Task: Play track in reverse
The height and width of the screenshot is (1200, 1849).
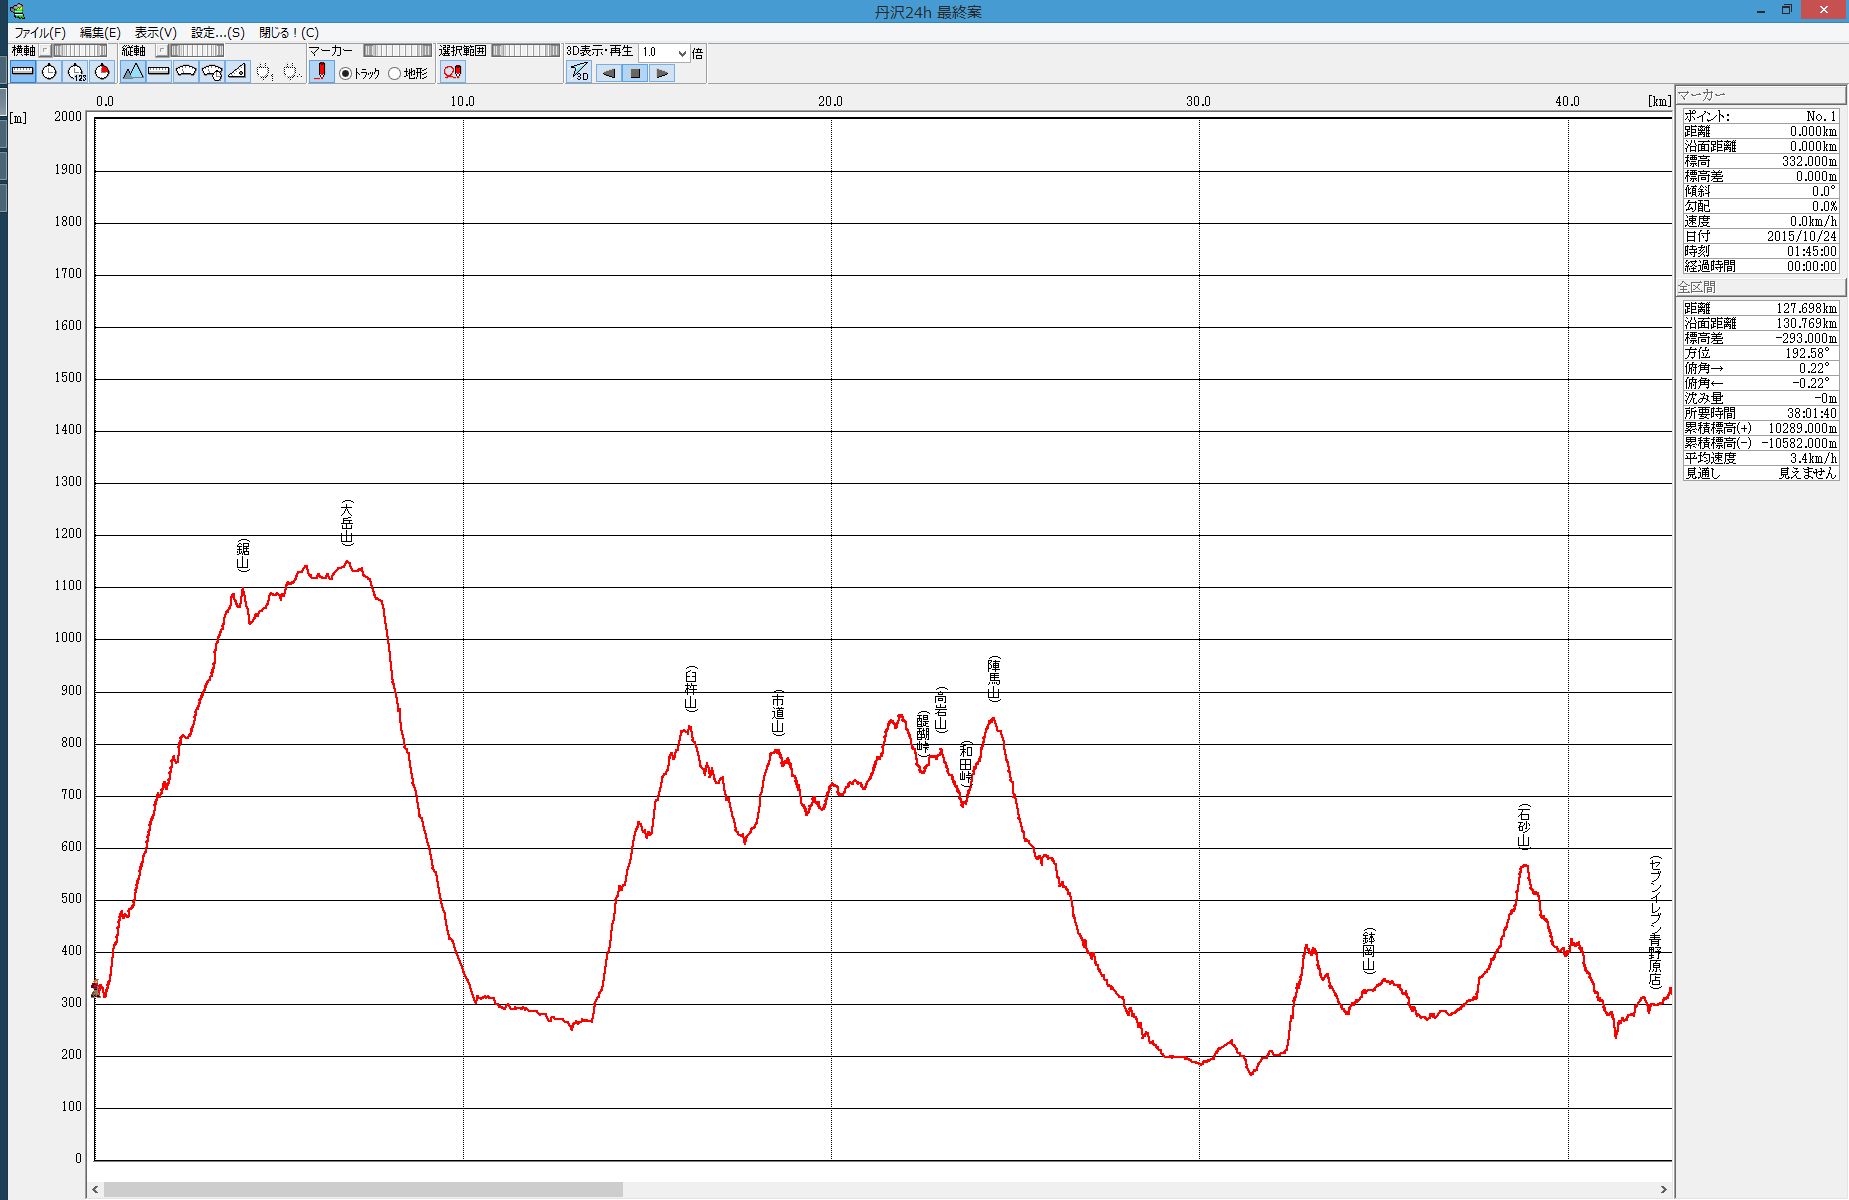Action: [608, 73]
